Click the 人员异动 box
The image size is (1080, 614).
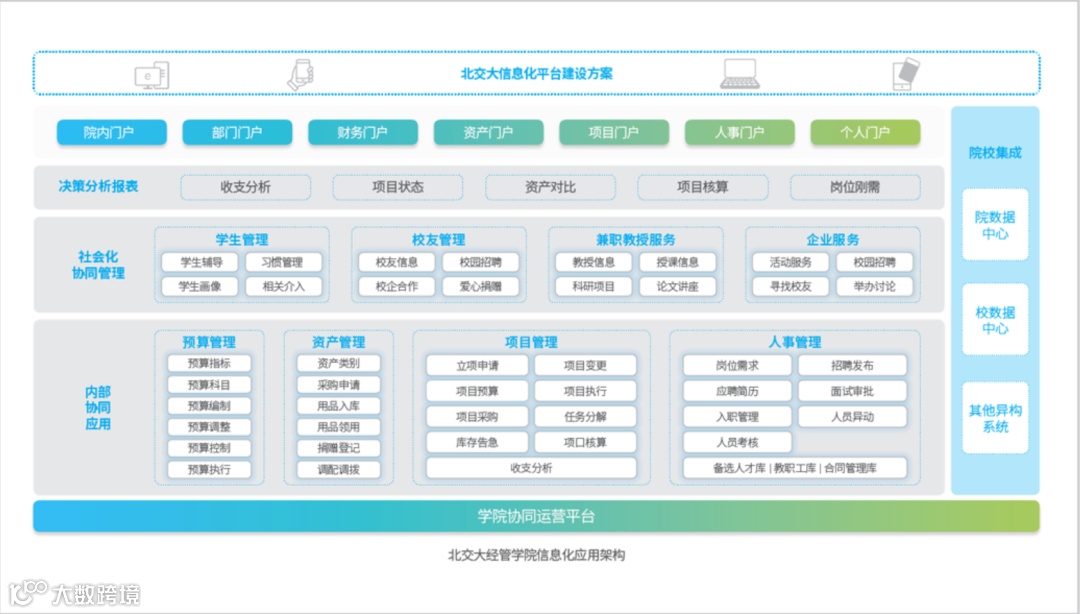(x=853, y=417)
